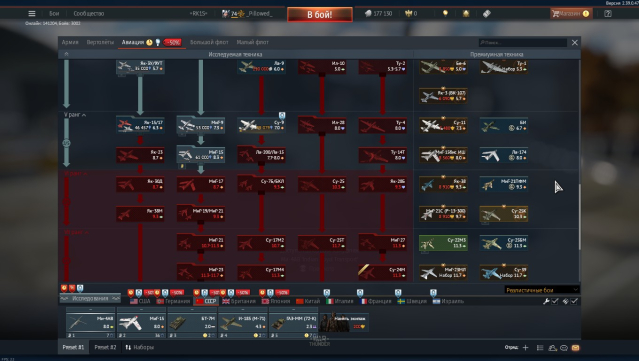Click the Golden Eagles currency icon

(x=408, y=13)
